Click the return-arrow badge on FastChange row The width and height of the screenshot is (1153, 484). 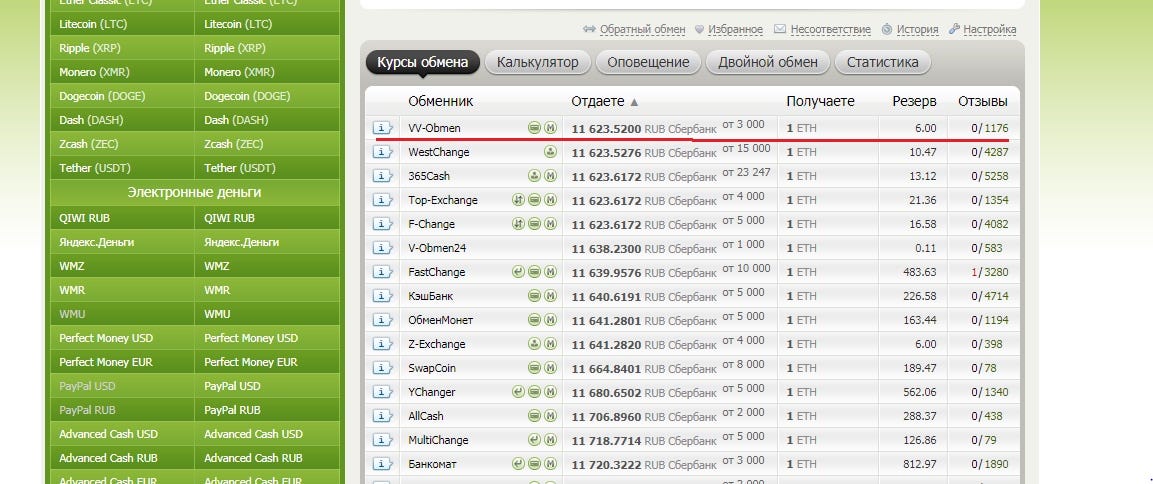click(518, 272)
